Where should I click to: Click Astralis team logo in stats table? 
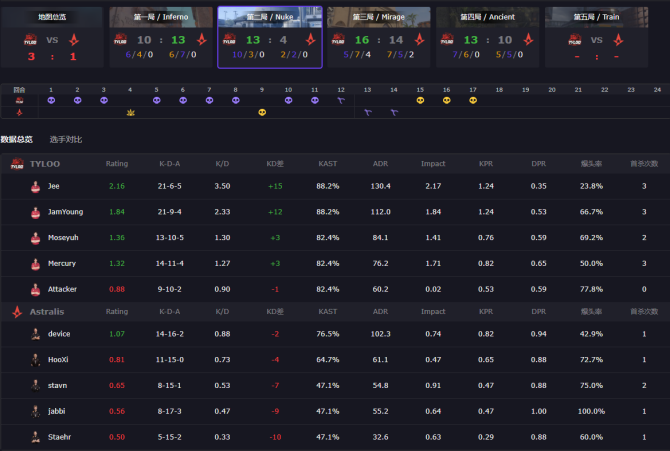(x=17, y=311)
